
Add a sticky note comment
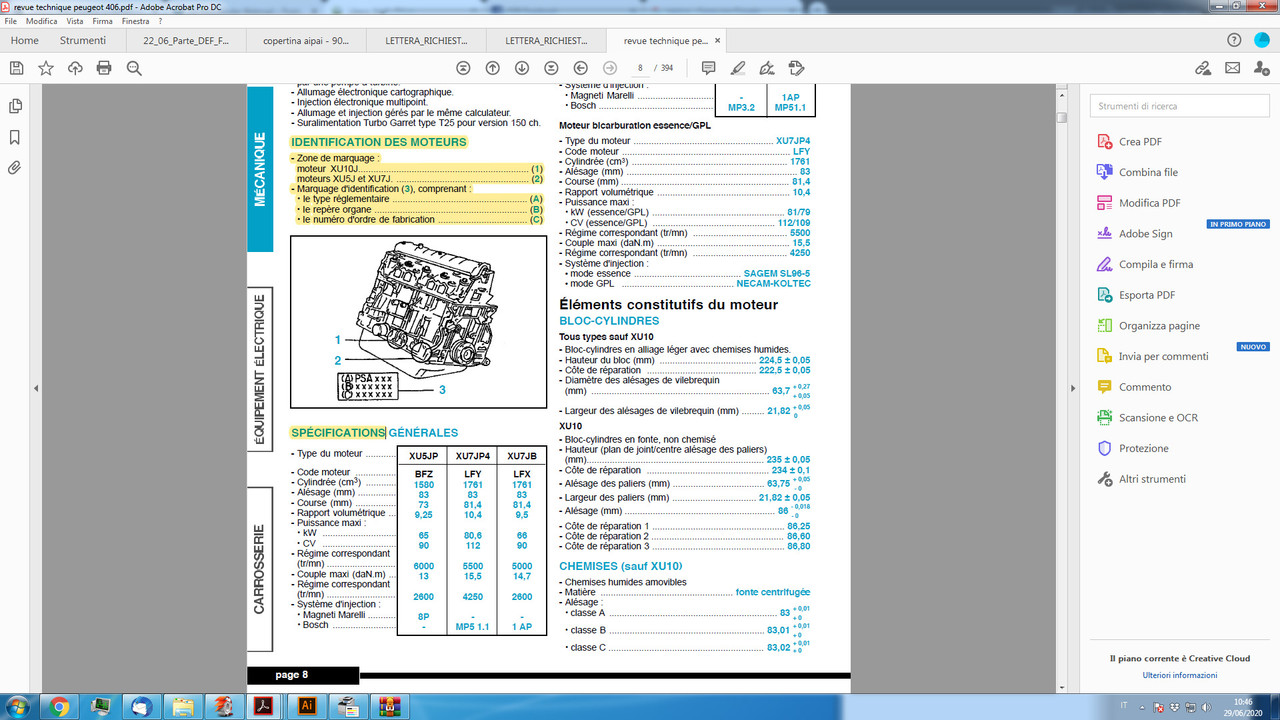pyautogui.click(x=708, y=68)
